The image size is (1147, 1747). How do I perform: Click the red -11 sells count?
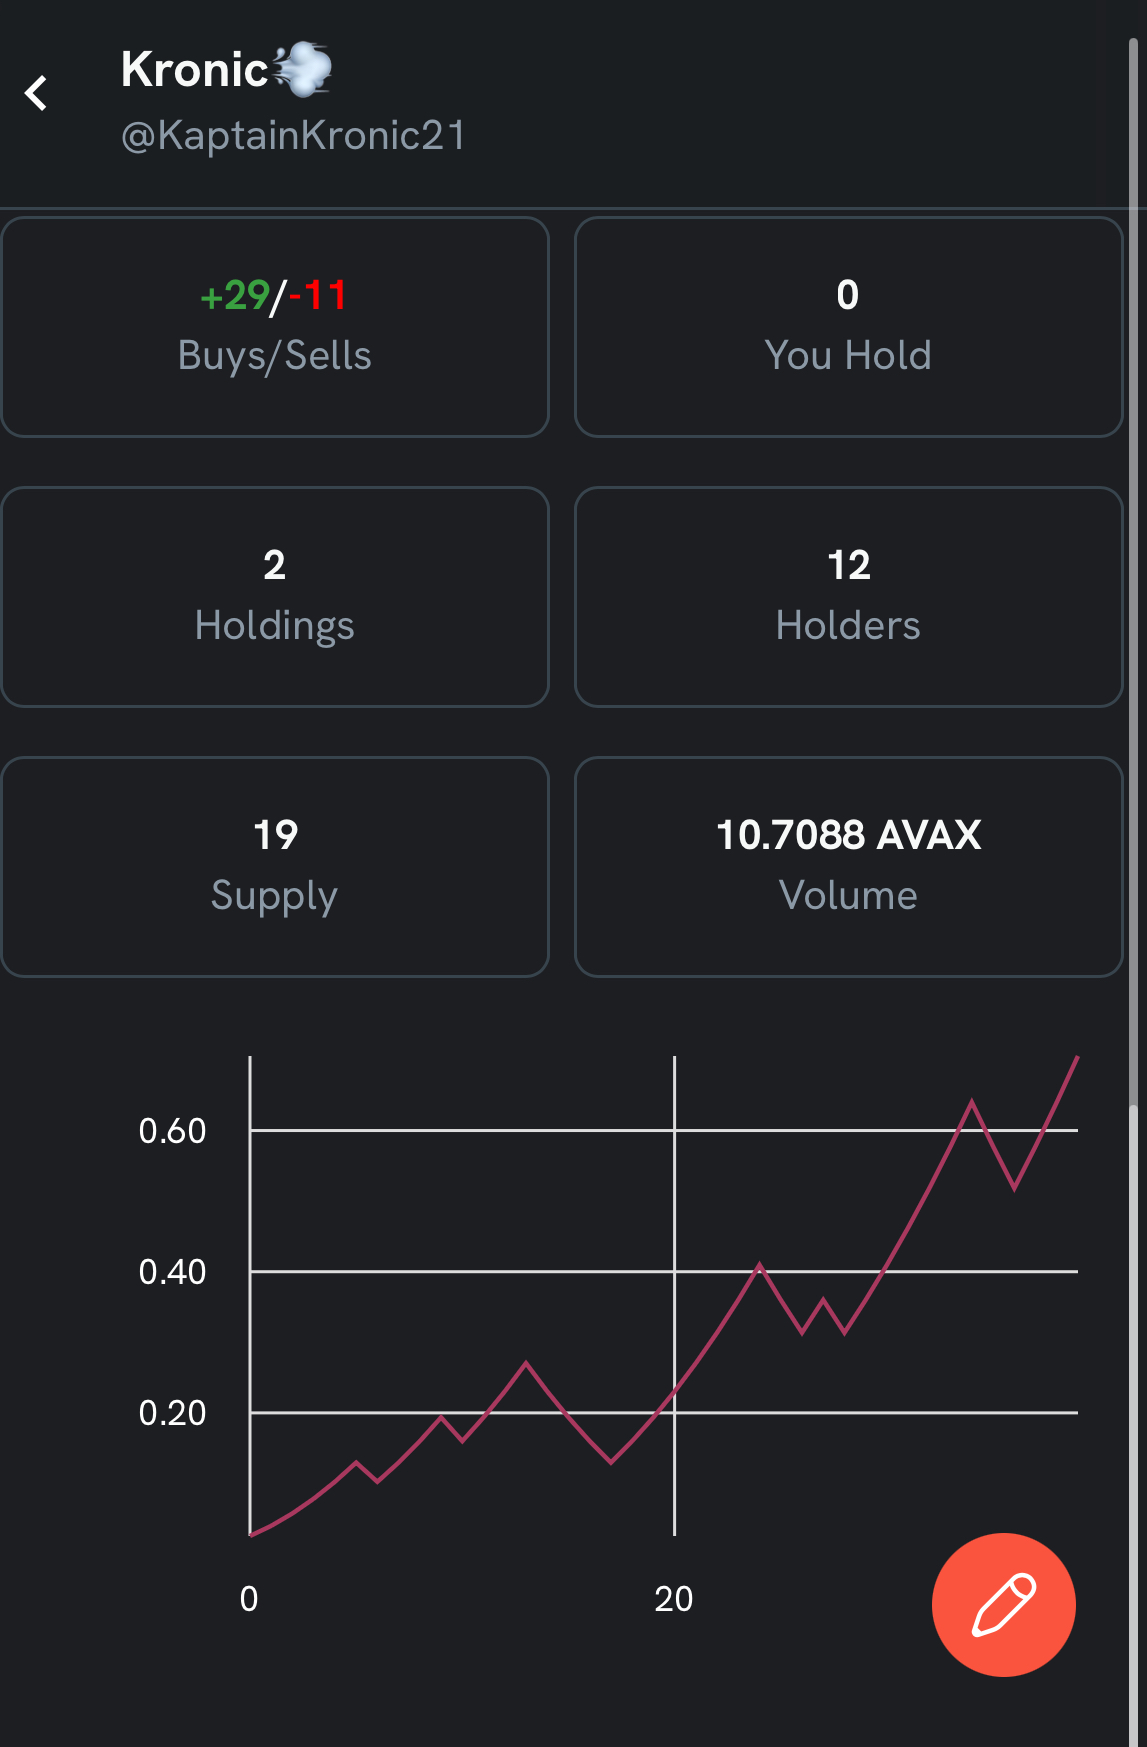[316, 296]
